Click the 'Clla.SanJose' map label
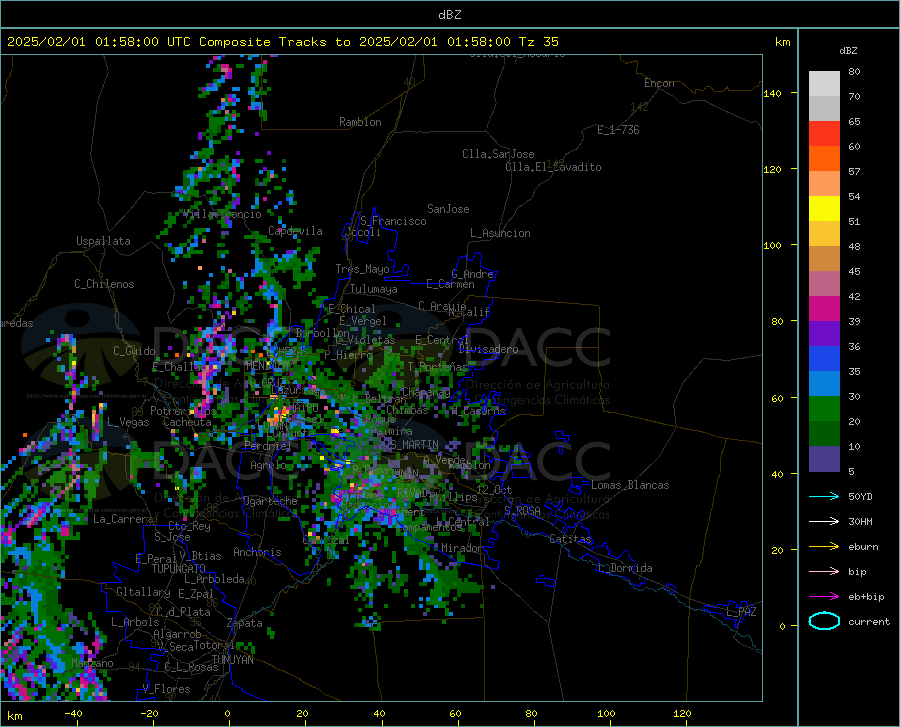Screen dimensions: 900x727 pos(498,154)
